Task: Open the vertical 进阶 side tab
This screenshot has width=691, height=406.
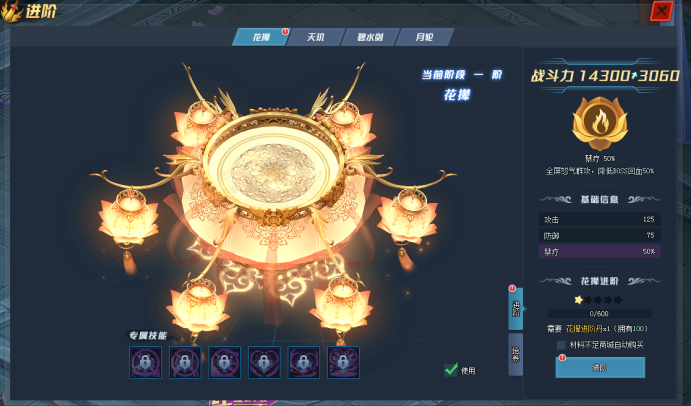Action: (516, 309)
